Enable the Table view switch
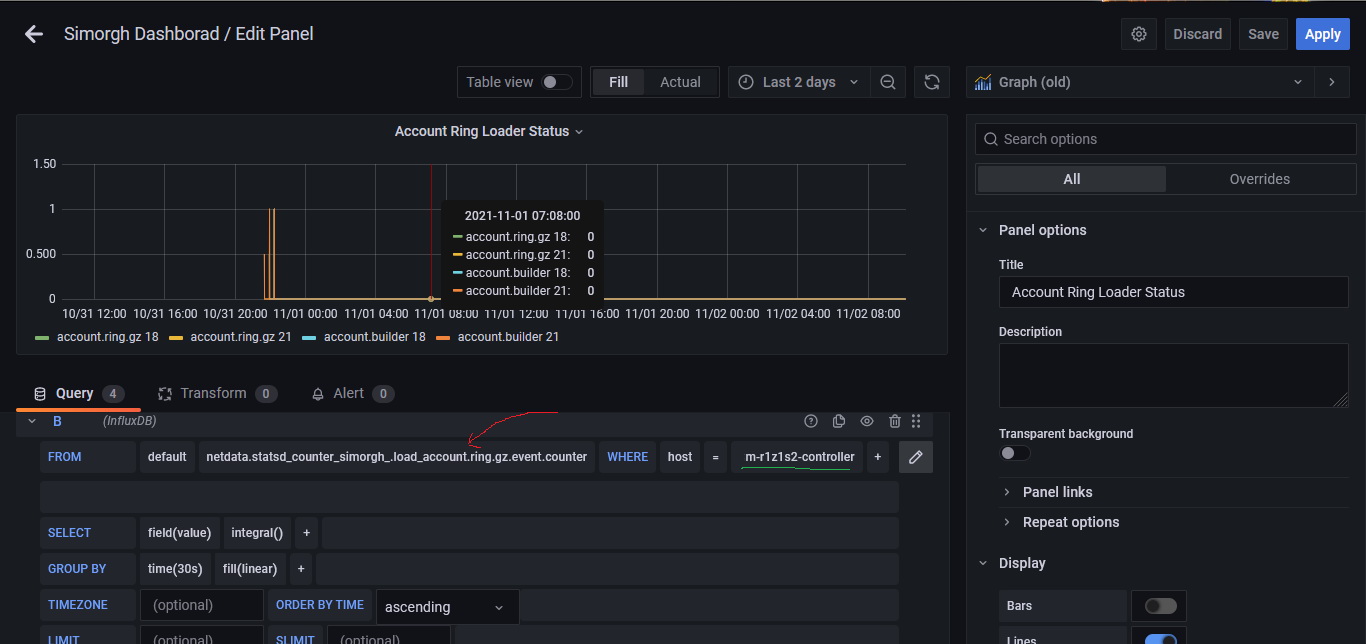 click(x=557, y=82)
